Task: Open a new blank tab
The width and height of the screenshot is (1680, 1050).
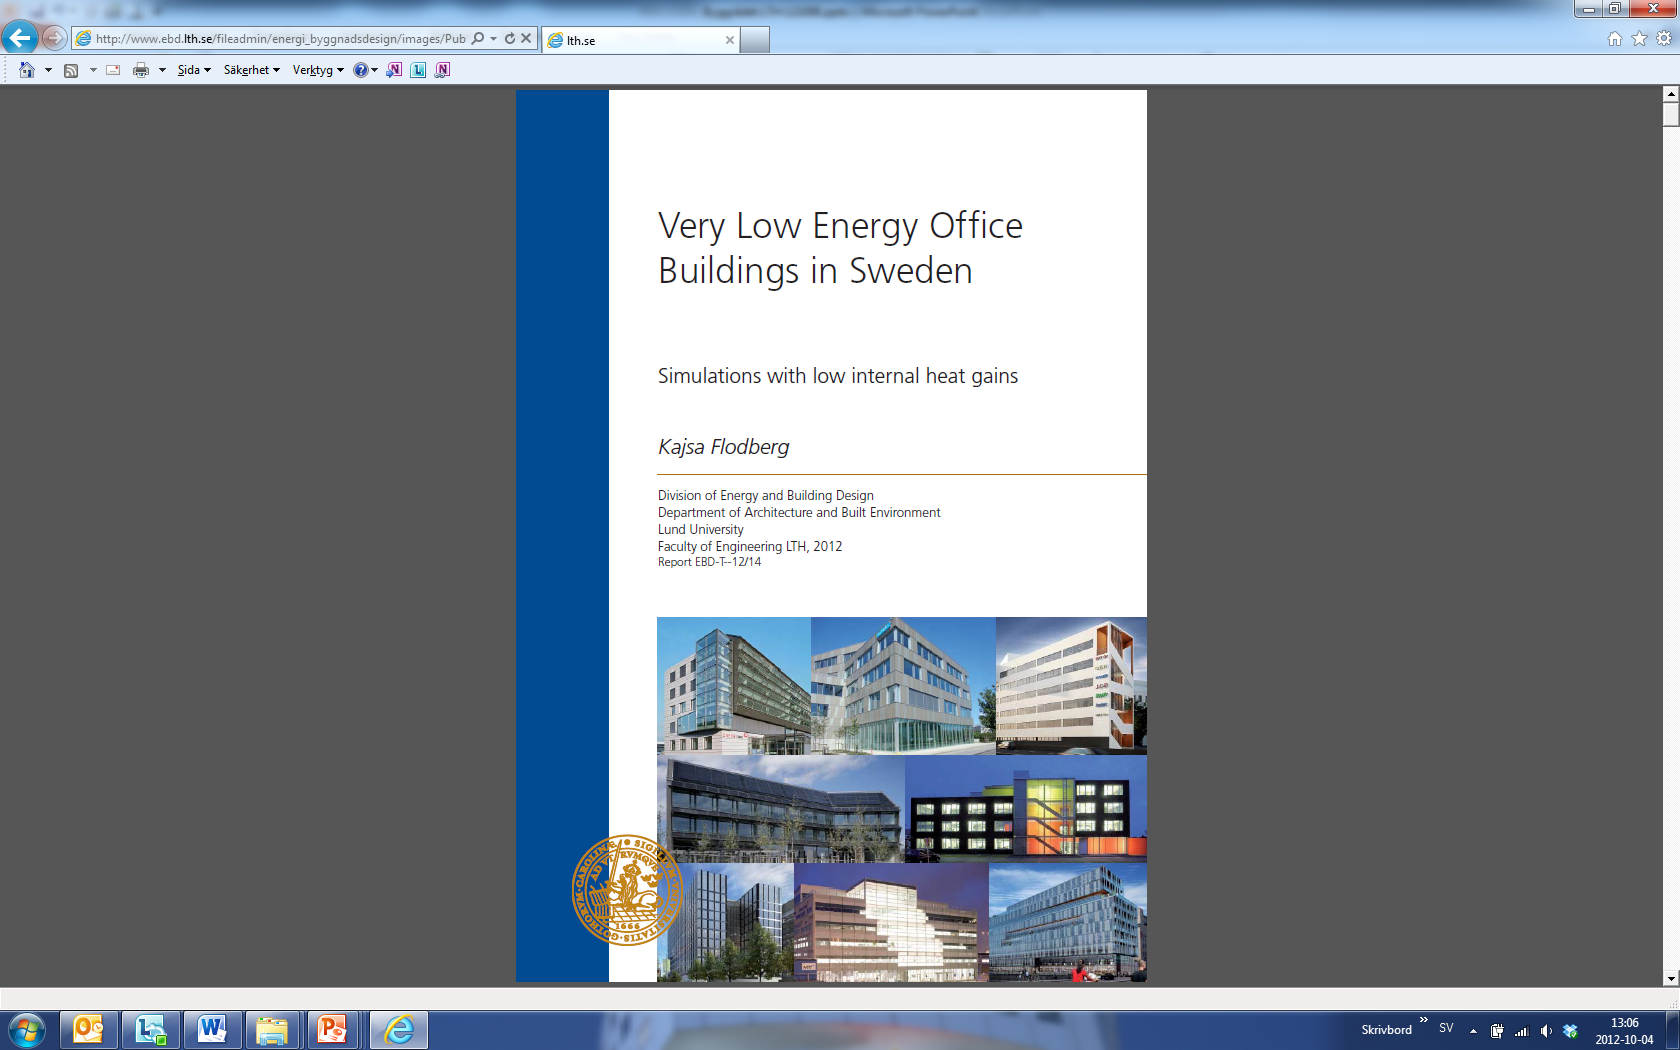Action: 755,40
